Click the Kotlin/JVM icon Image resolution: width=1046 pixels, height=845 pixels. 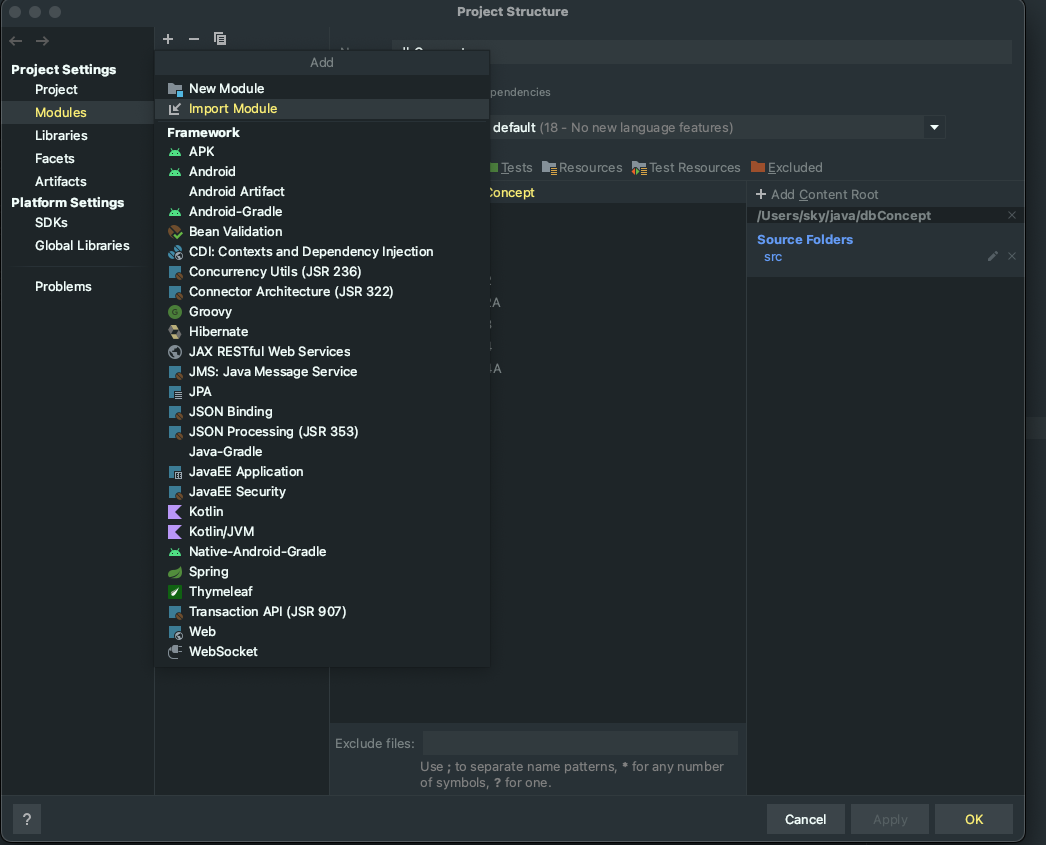pos(175,532)
